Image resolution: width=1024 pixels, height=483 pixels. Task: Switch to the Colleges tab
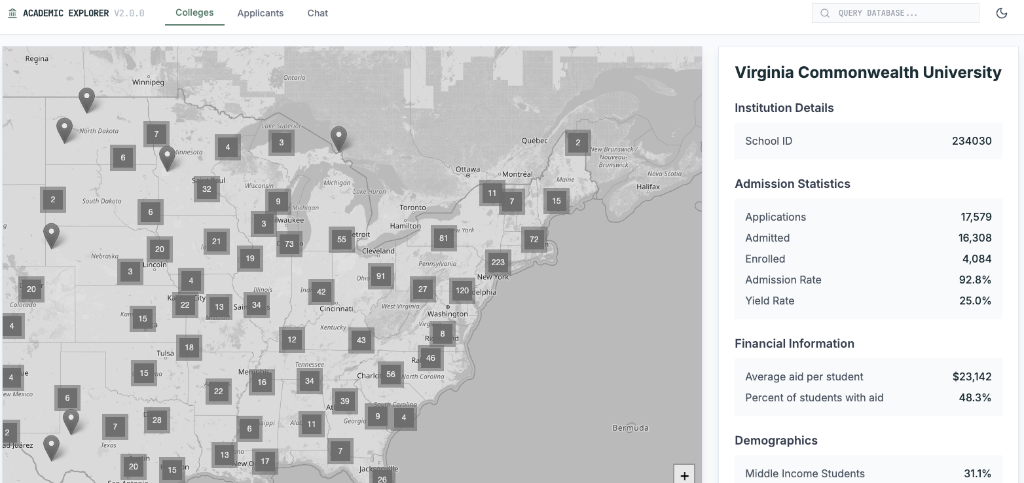[x=195, y=12]
